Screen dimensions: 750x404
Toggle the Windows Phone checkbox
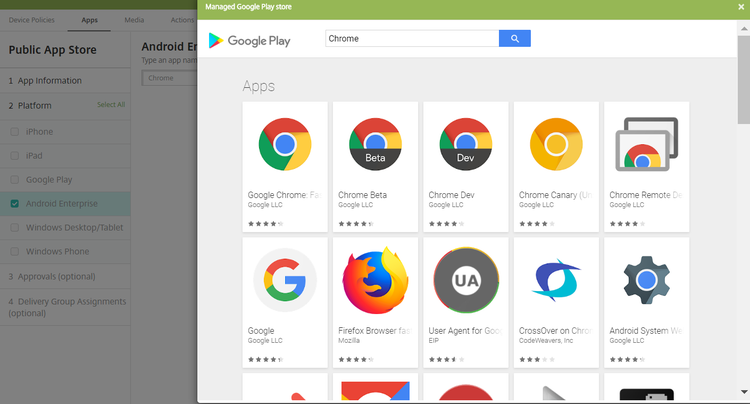click(x=15, y=251)
